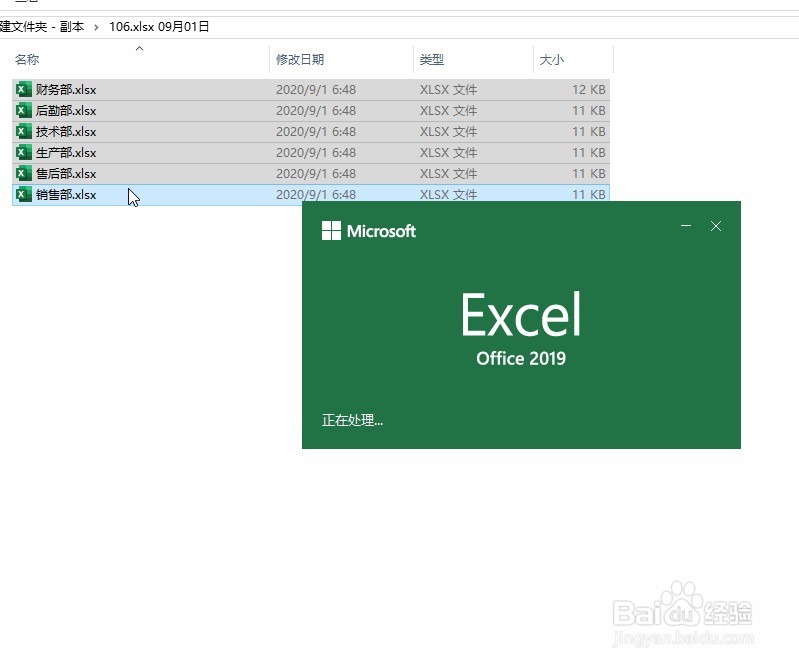Click the 11 KB size of 技术部.xlsx
The image size is (799, 666).
pos(589,131)
